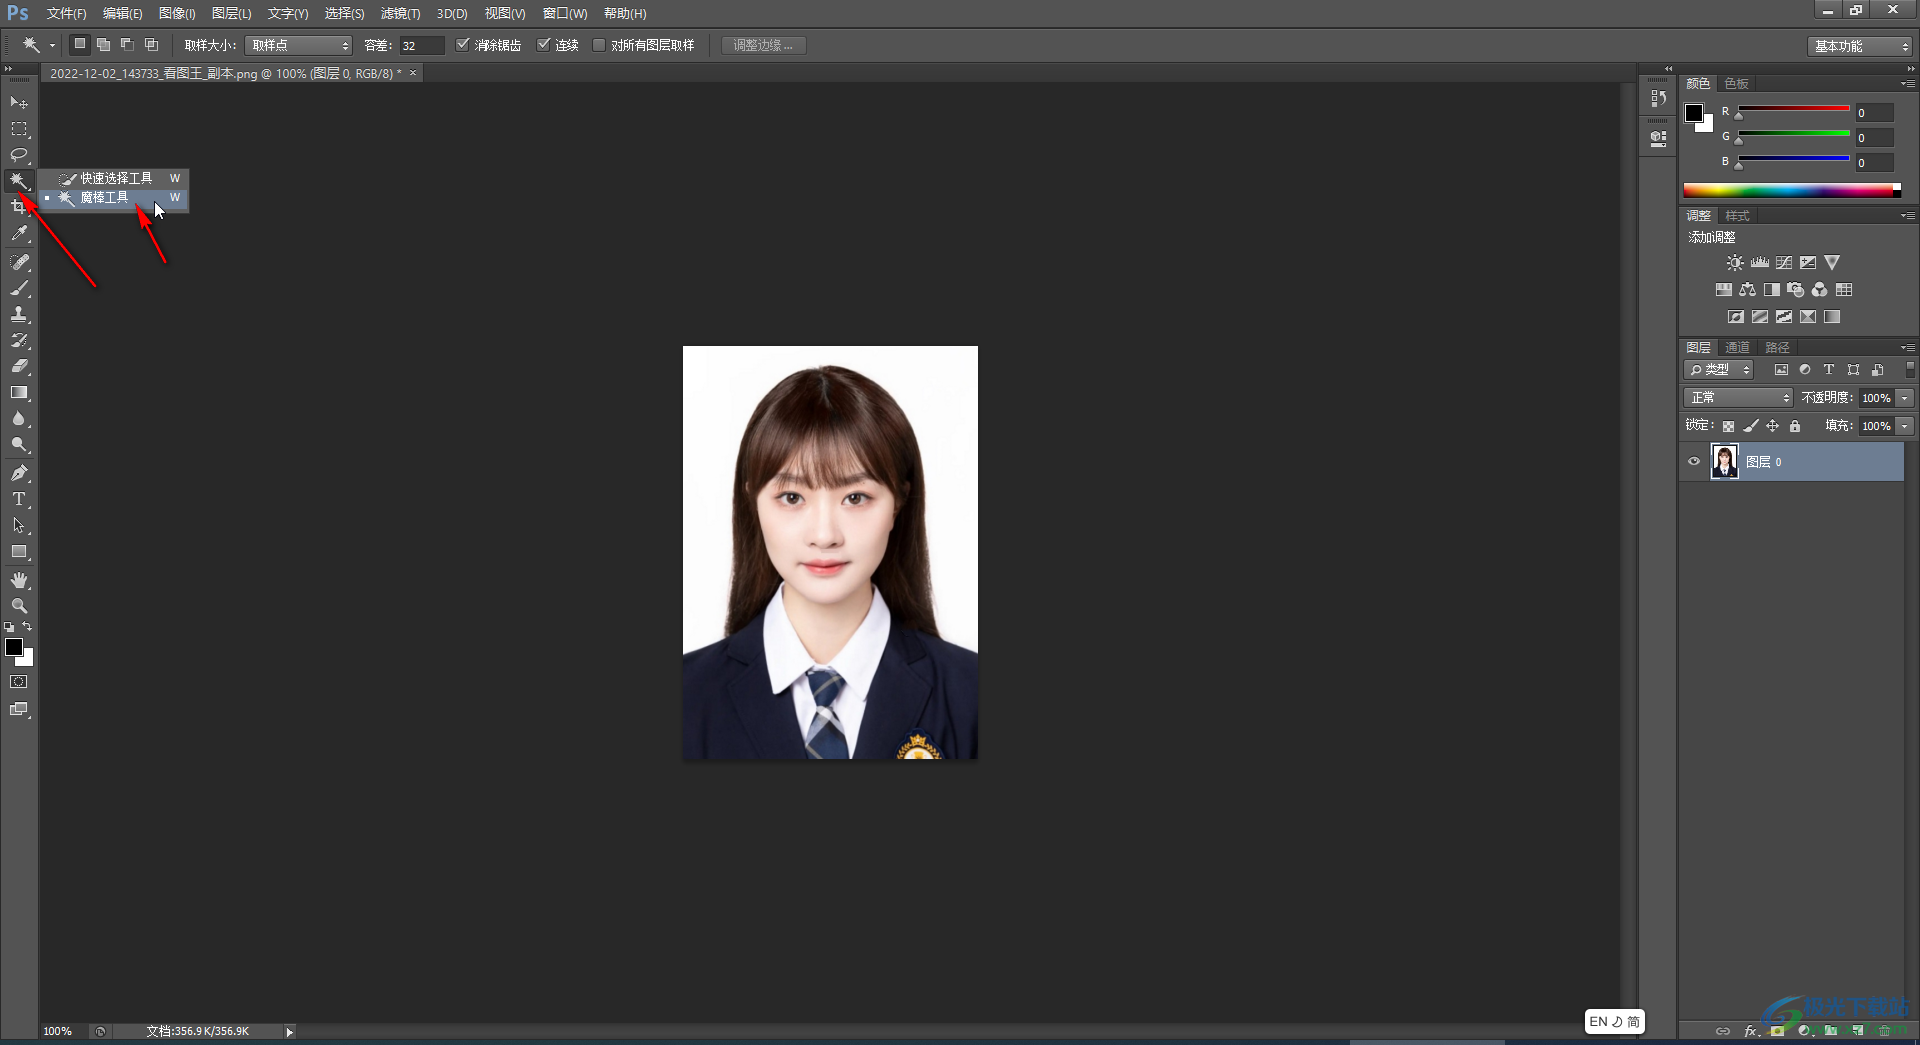The image size is (1920, 1045).
Task: Click the 调整边缘... button
Action: click(x=763, y=45)
